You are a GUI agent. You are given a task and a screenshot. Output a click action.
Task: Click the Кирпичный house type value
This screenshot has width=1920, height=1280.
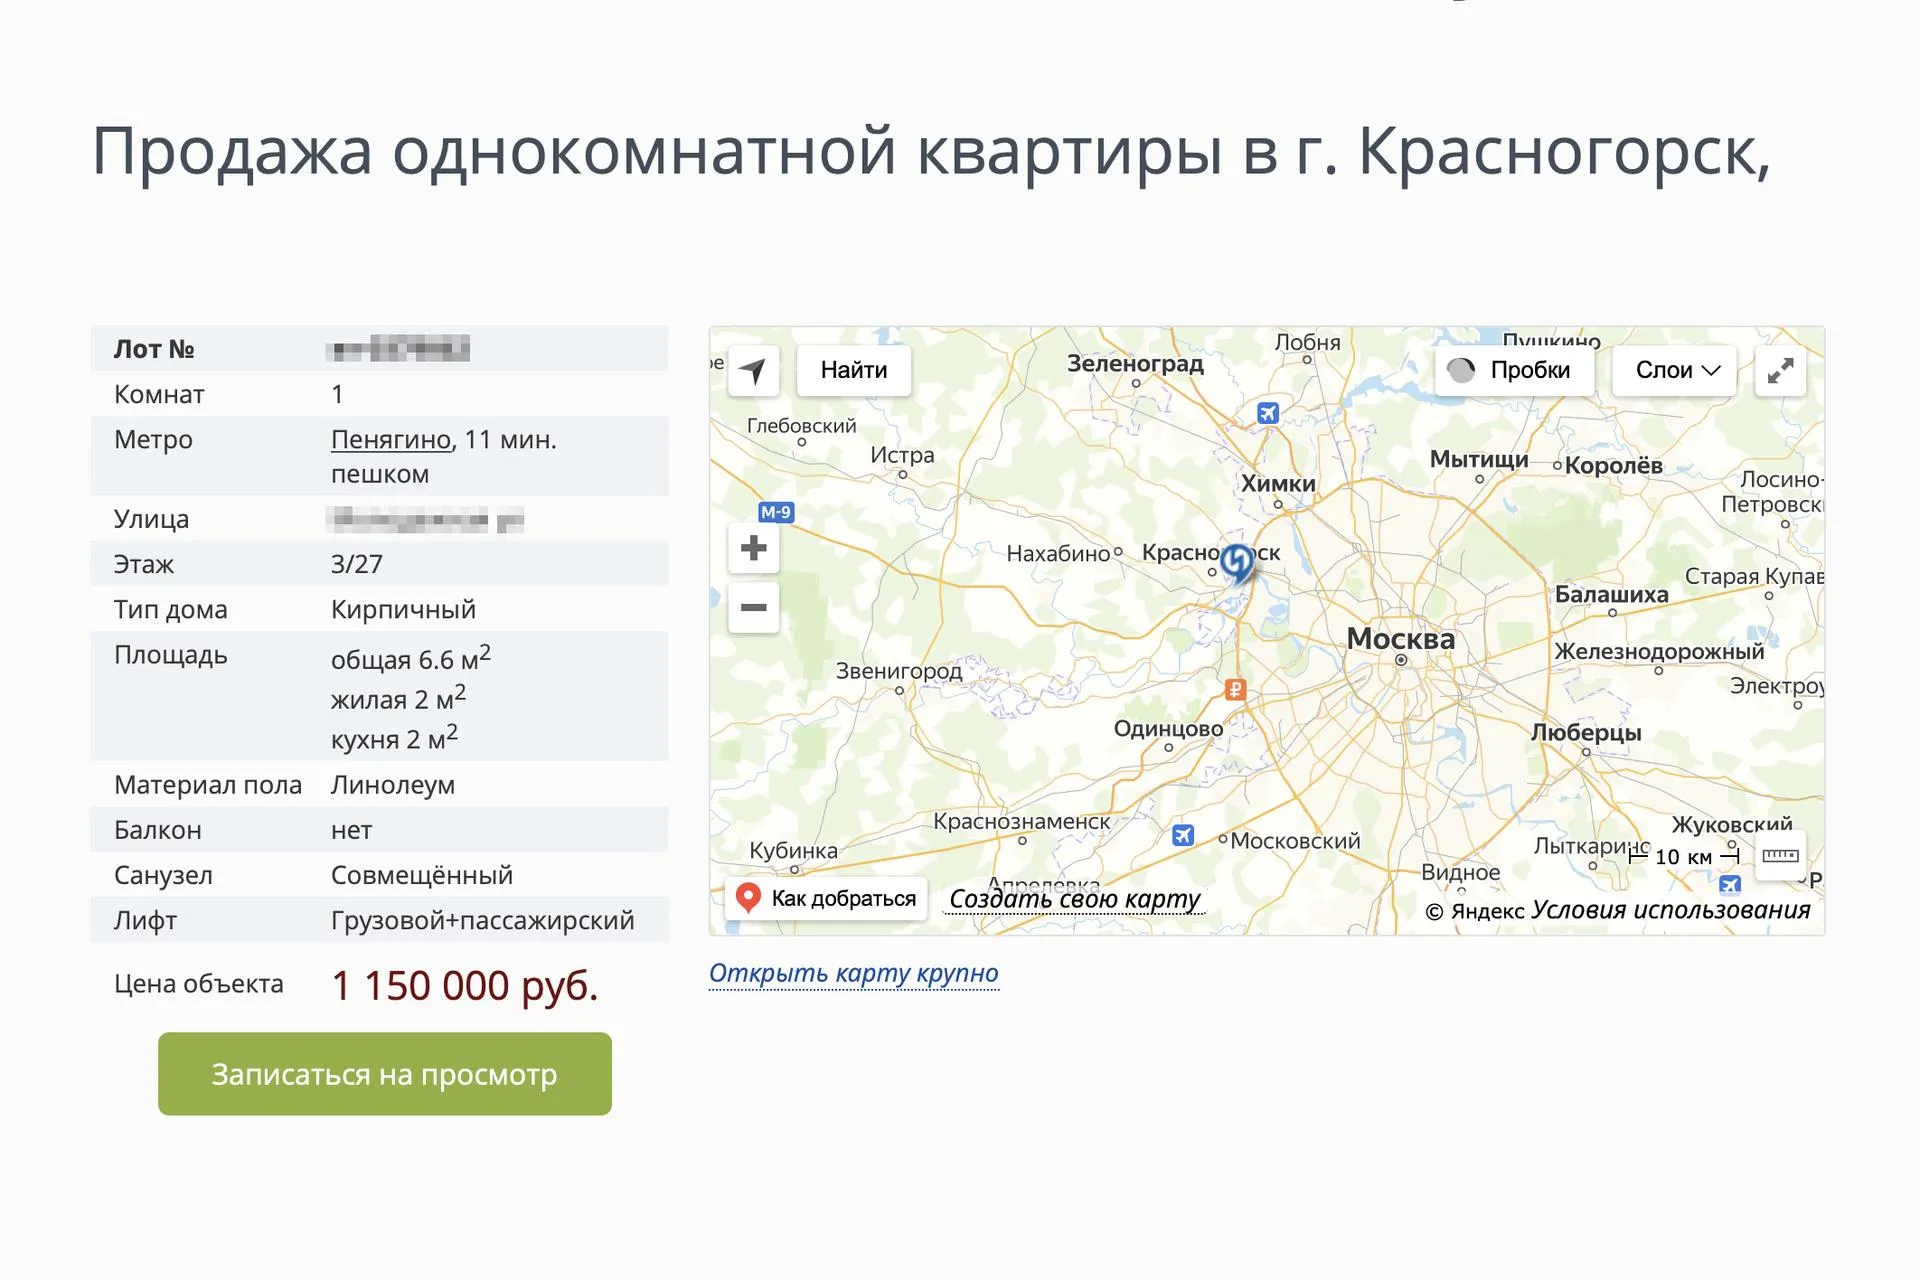click(403, 610)
